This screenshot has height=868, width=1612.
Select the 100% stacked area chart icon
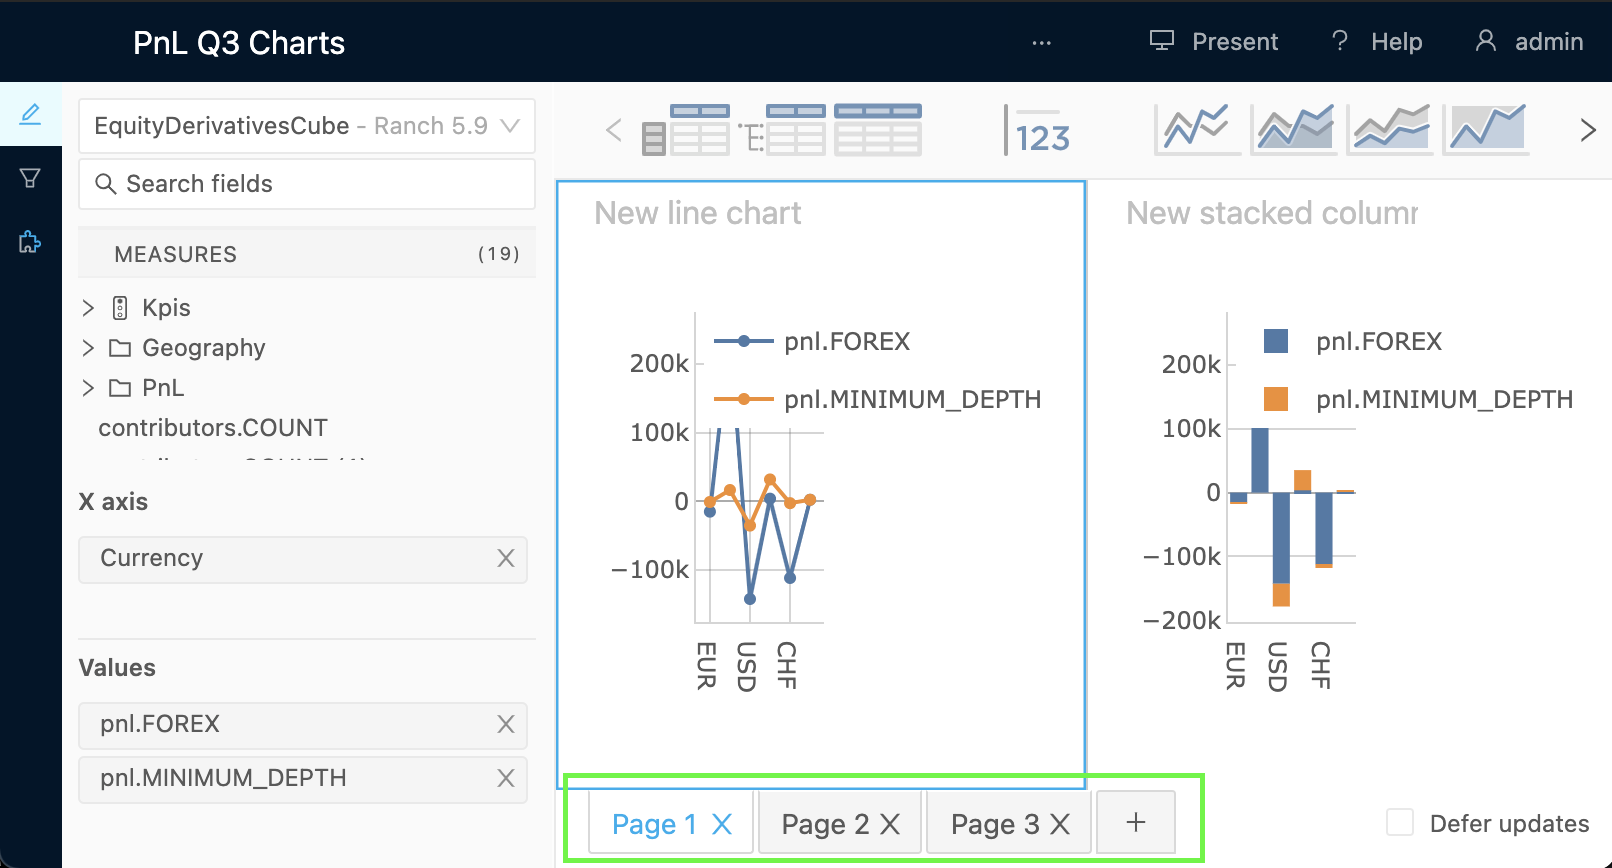pyautogui.click(x=1486, y=129)
